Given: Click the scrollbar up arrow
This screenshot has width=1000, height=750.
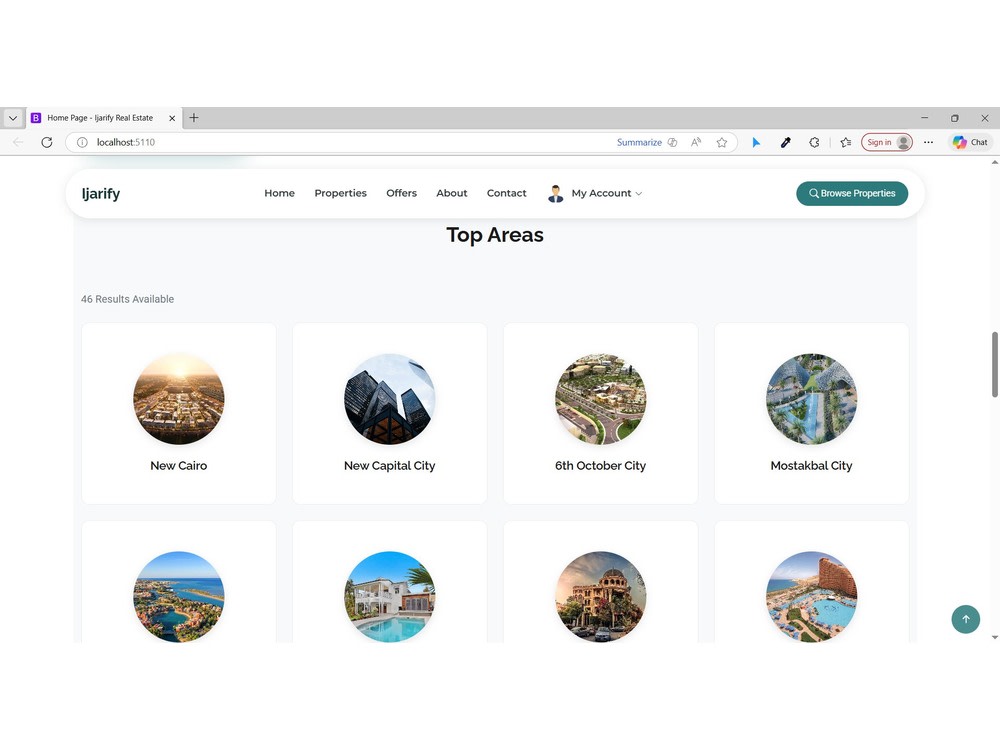Looking at the screenshot, I should click(994, 163).
